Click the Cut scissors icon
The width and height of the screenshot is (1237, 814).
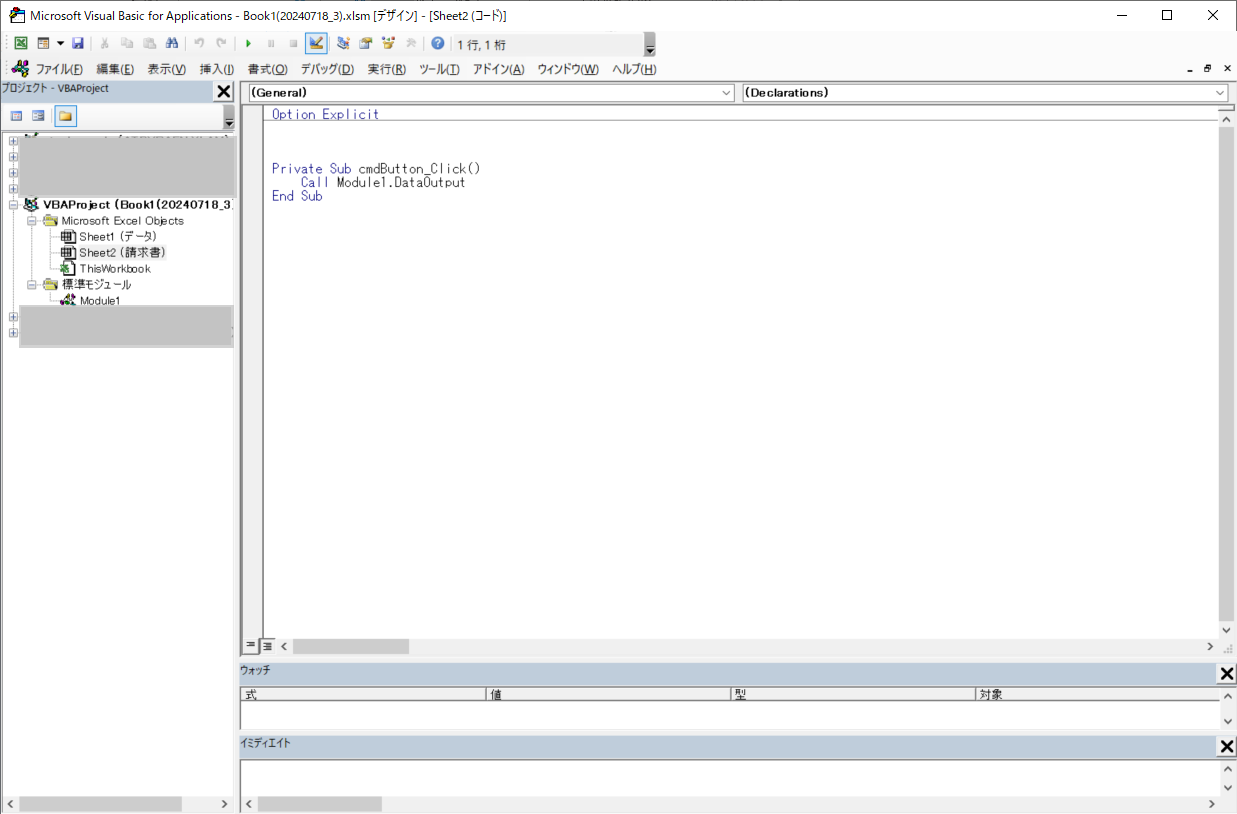tap(104, 44)
